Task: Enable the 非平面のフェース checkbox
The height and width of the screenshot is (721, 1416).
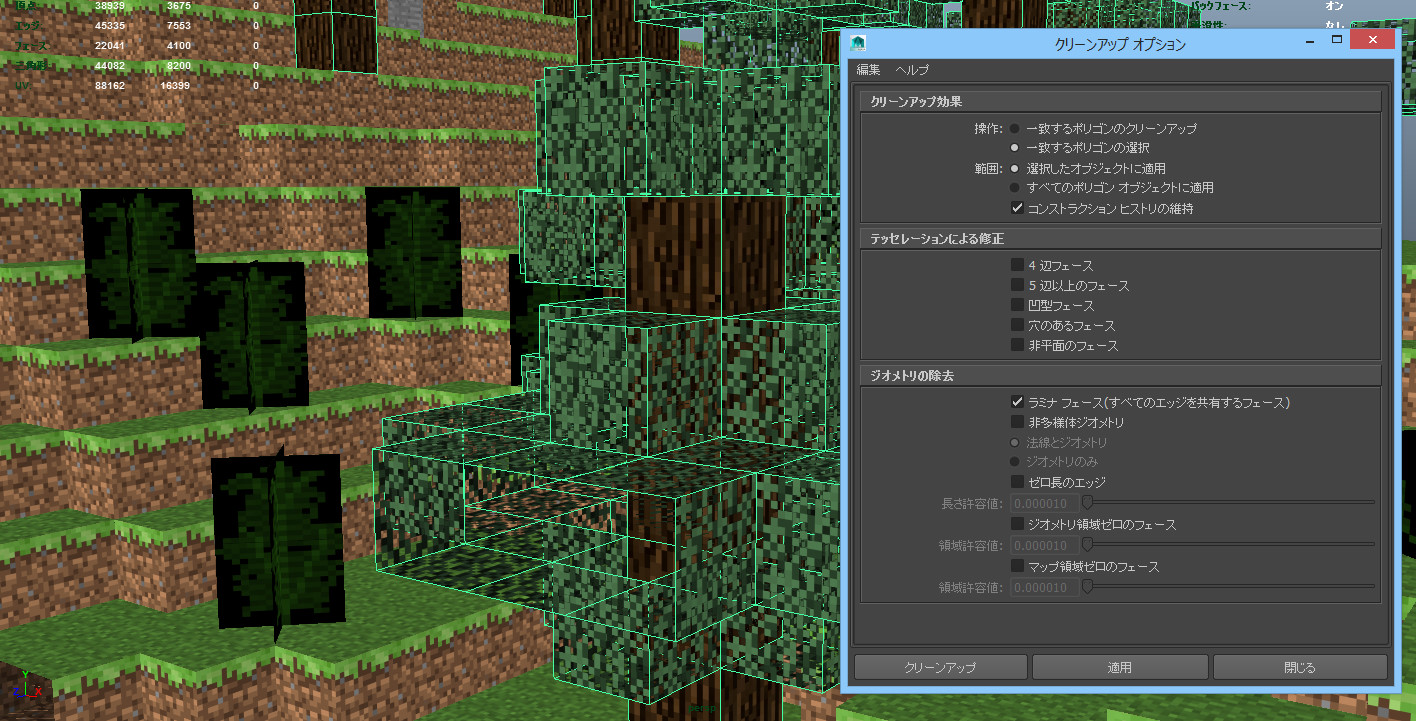Action: tap(1017, 345)
